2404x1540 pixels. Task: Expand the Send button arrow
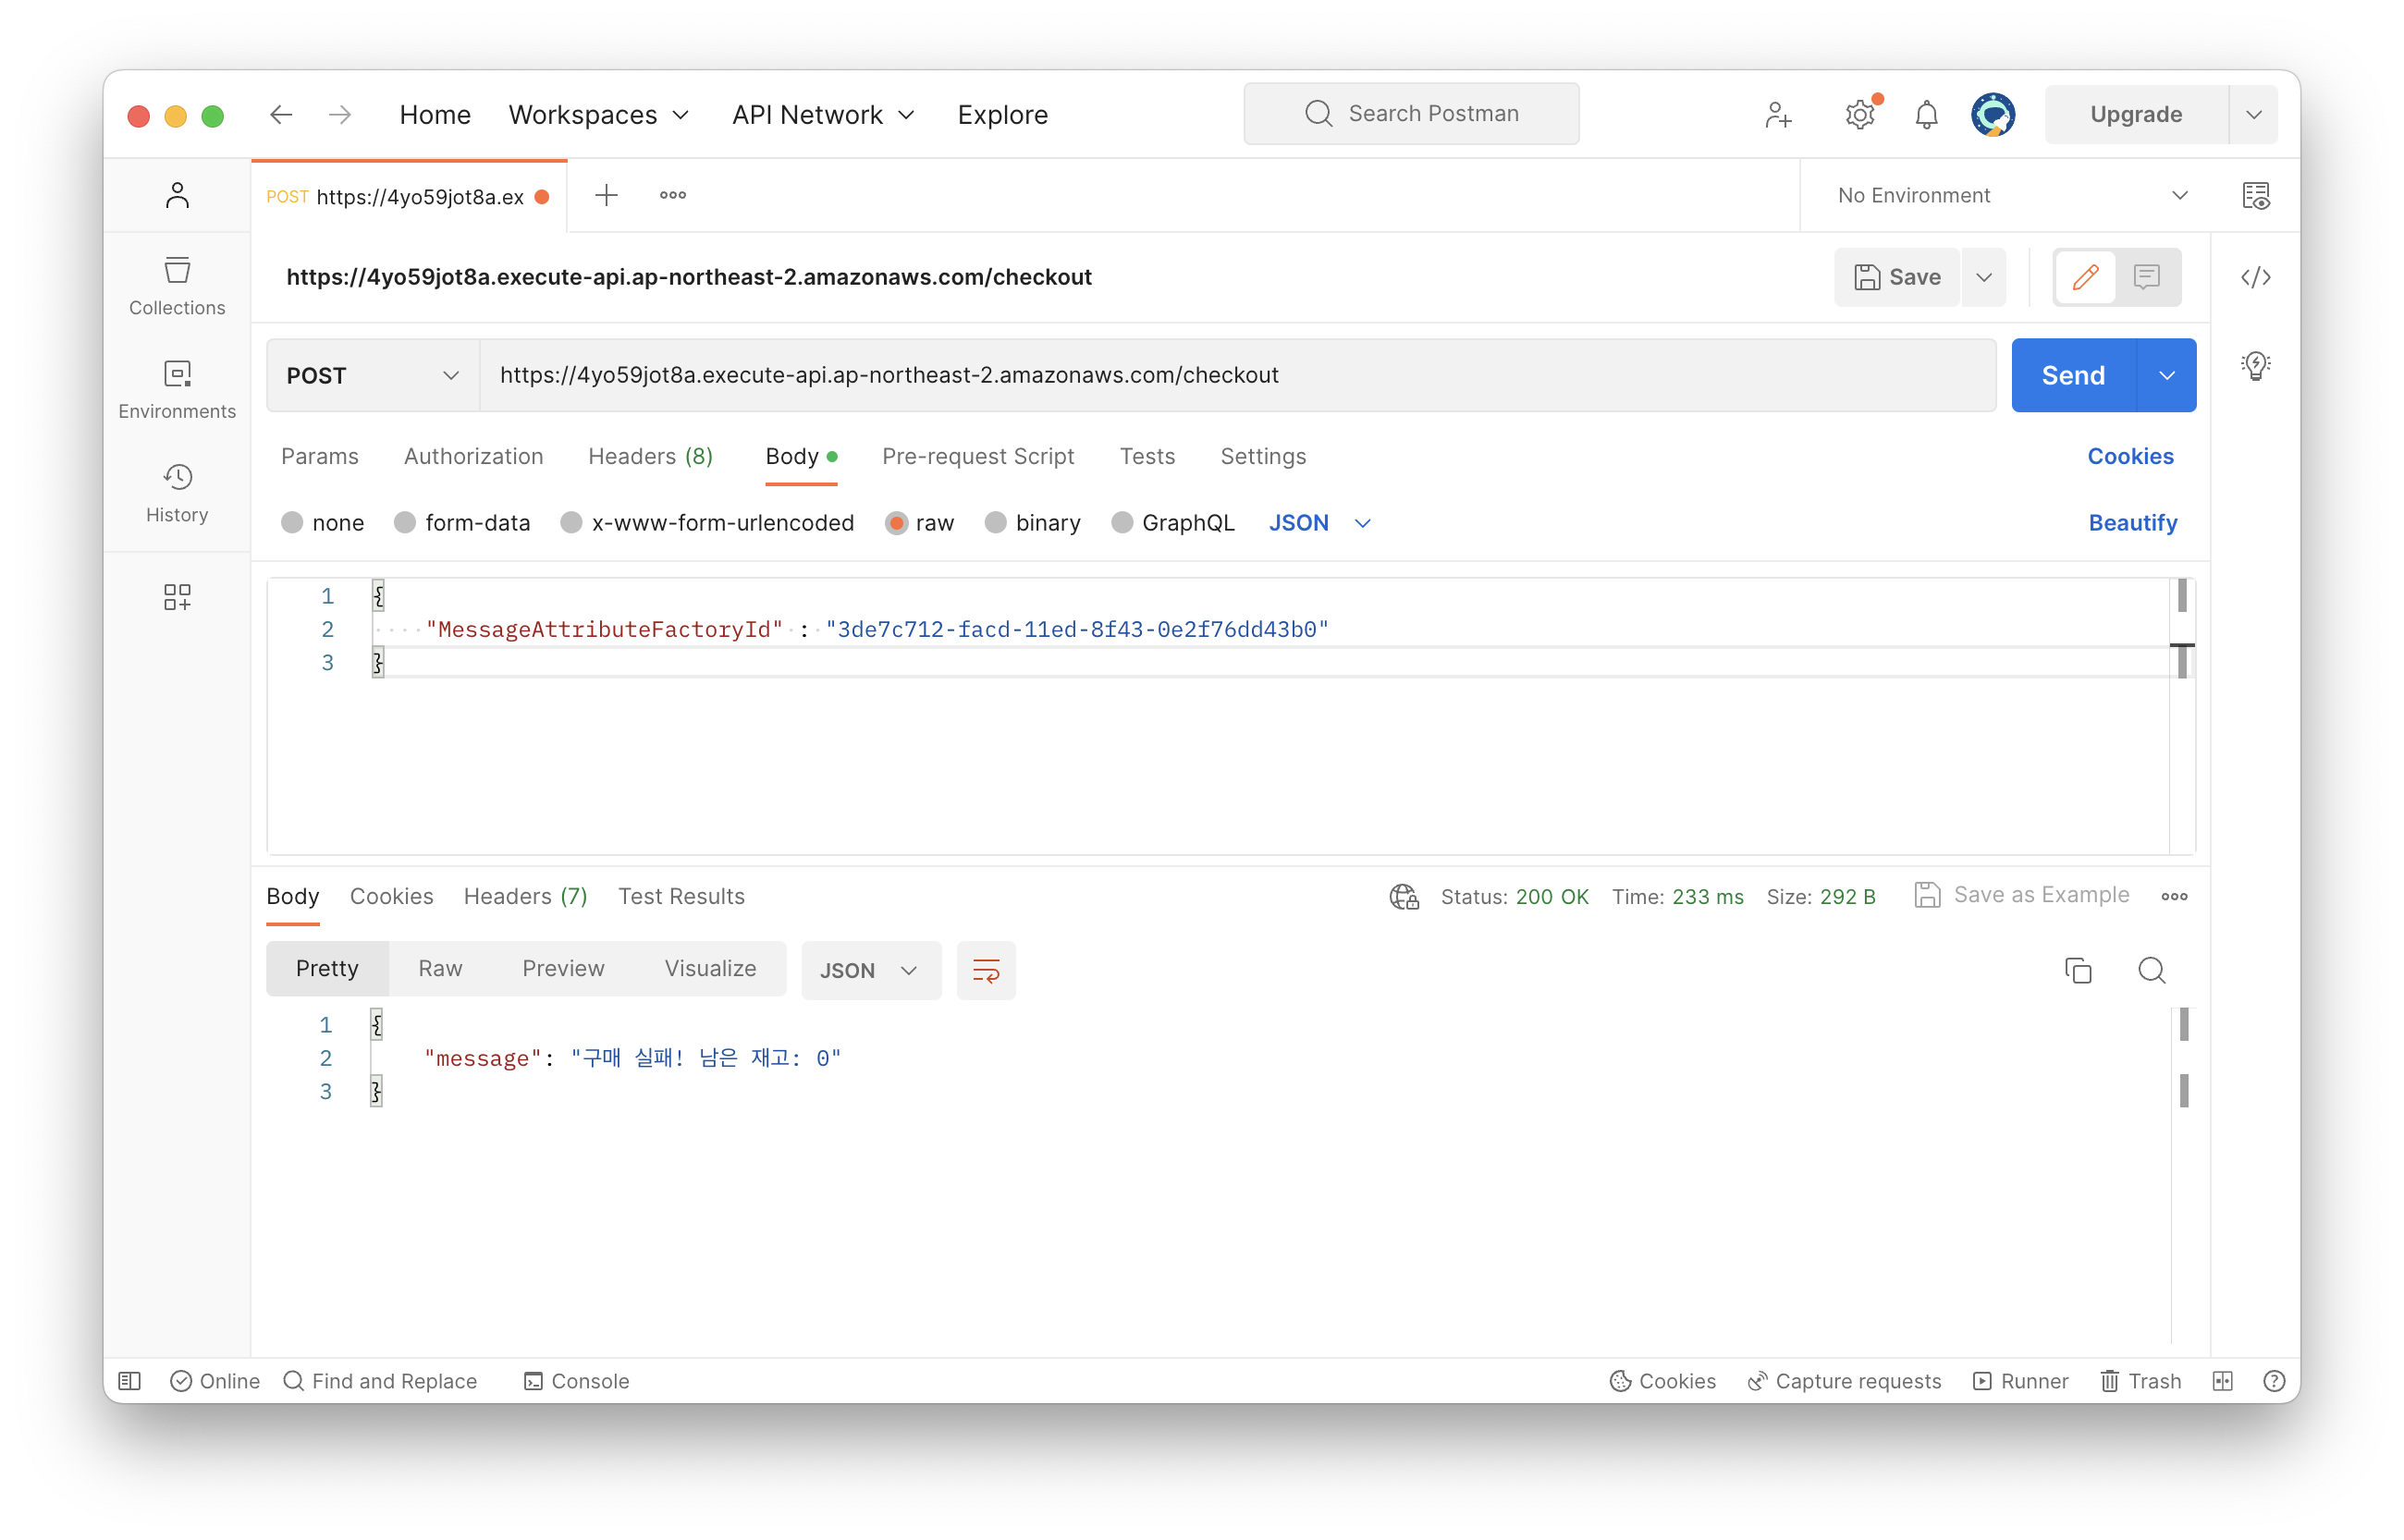2167,375
